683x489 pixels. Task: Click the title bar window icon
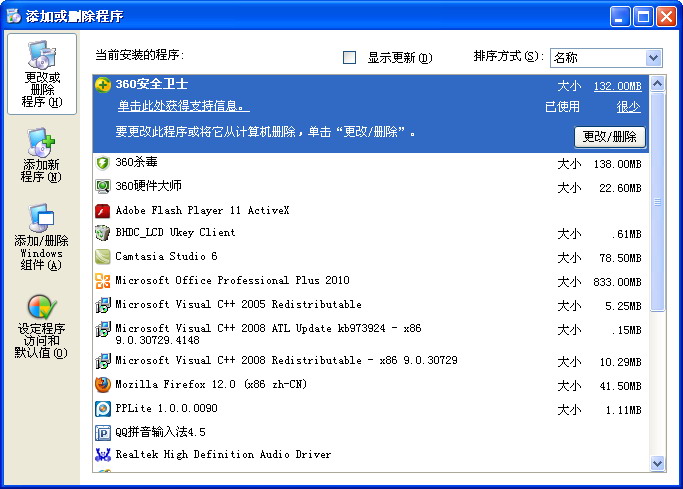14,16
